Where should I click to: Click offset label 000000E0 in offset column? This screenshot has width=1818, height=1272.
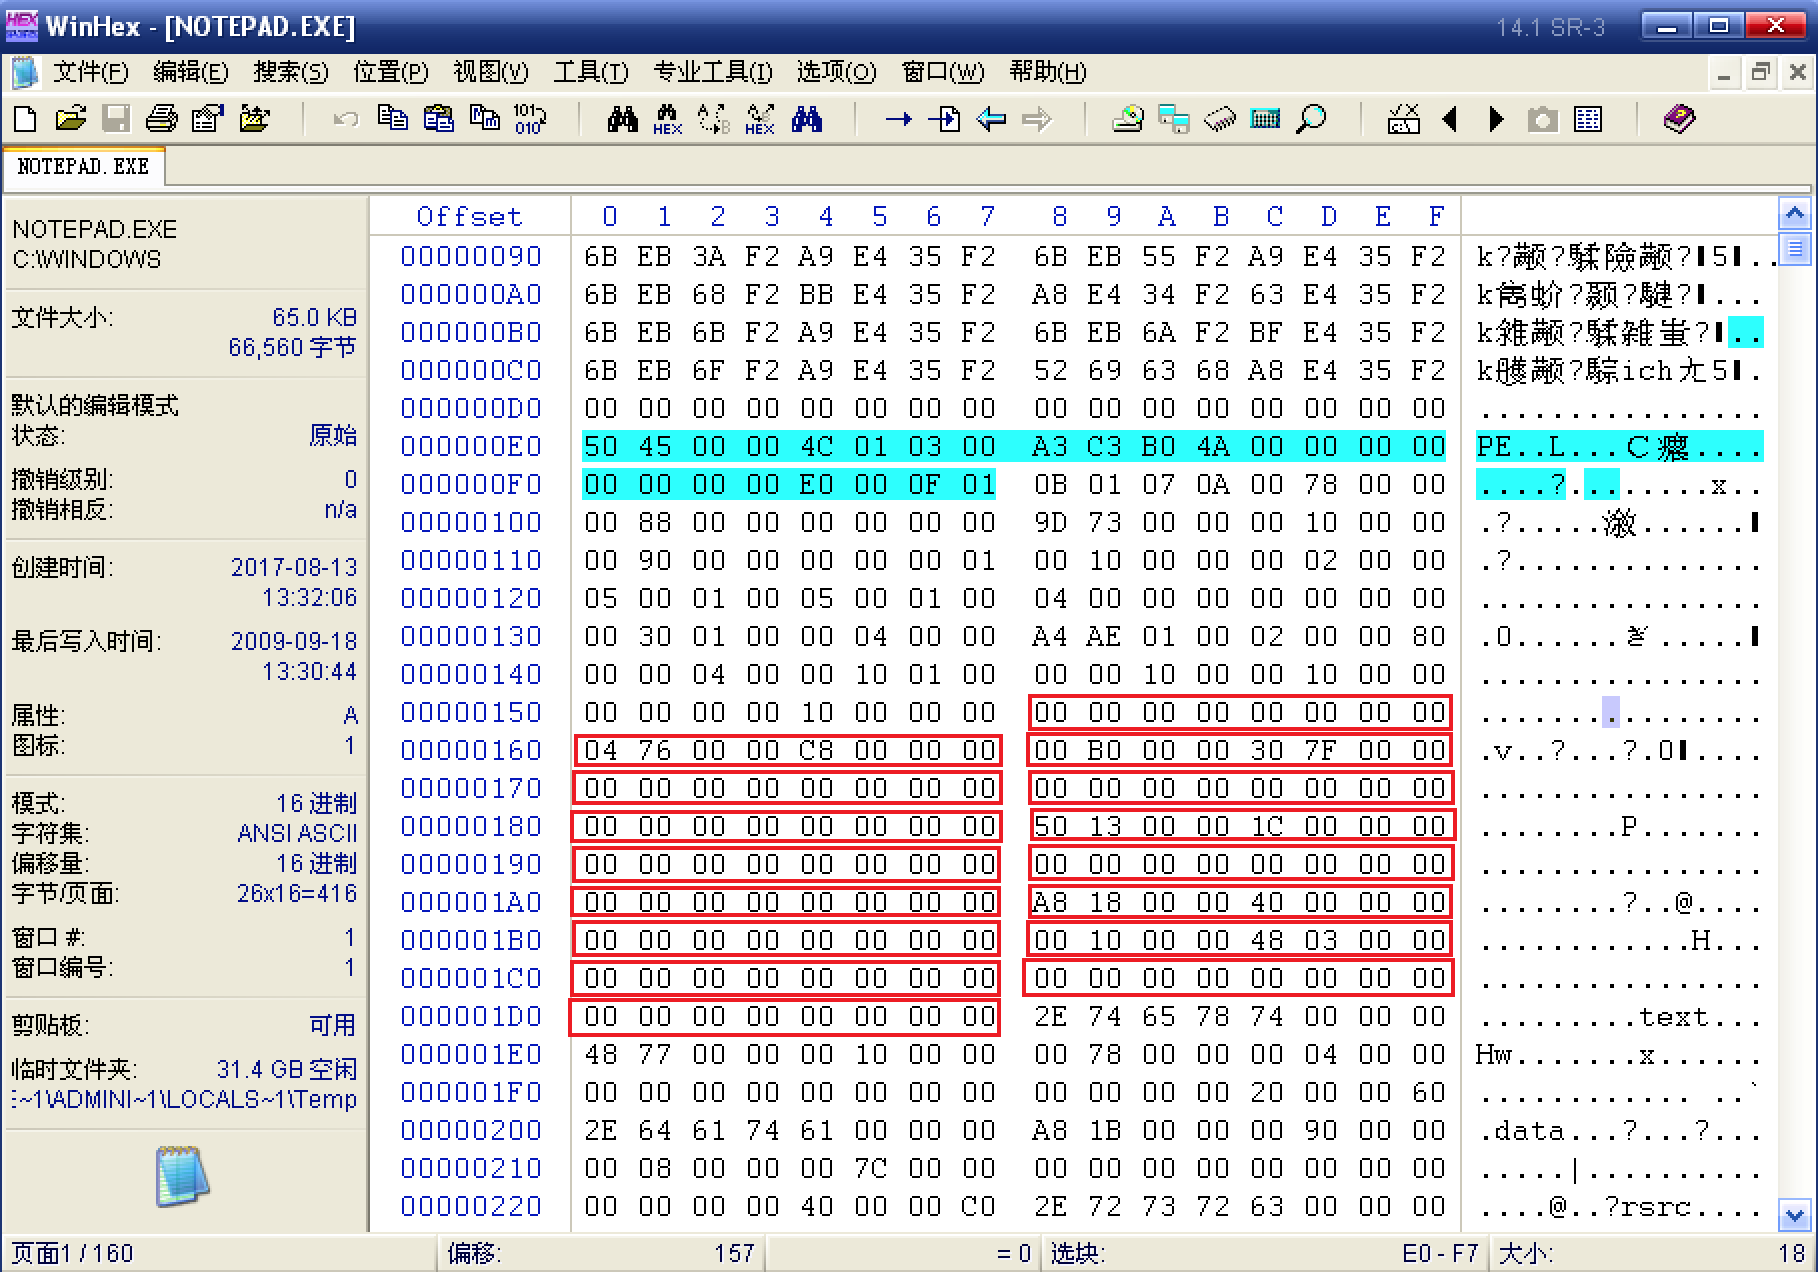[470, 446]
